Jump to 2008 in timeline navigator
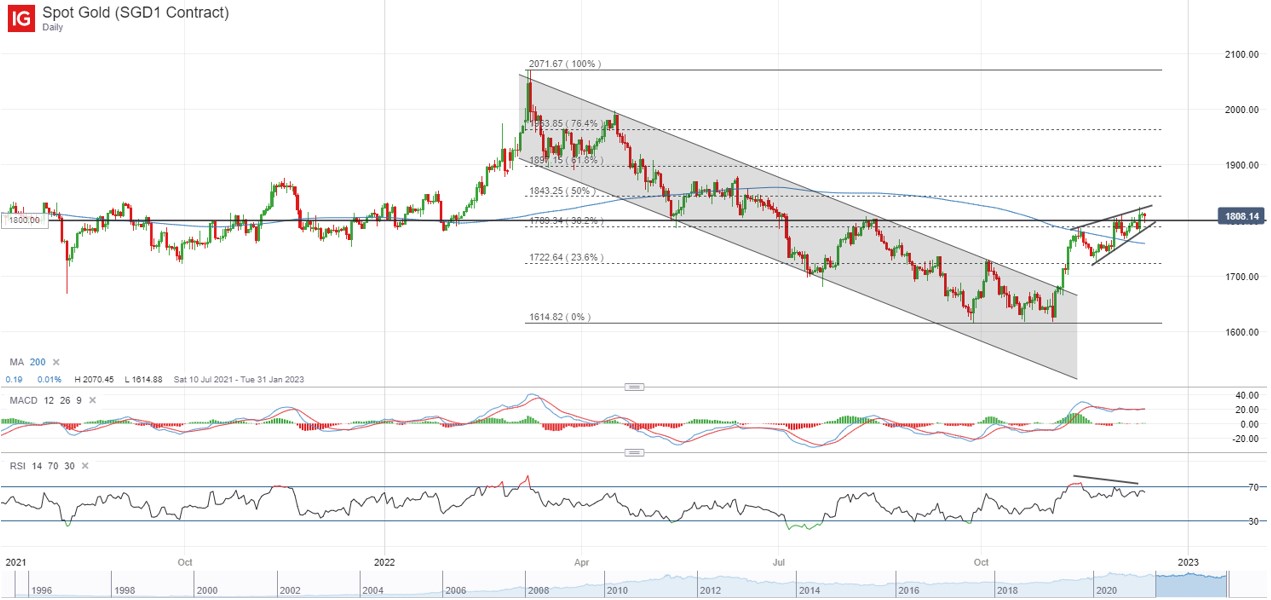The width and height of the screenshot is (1271, 600). [537, 589]
